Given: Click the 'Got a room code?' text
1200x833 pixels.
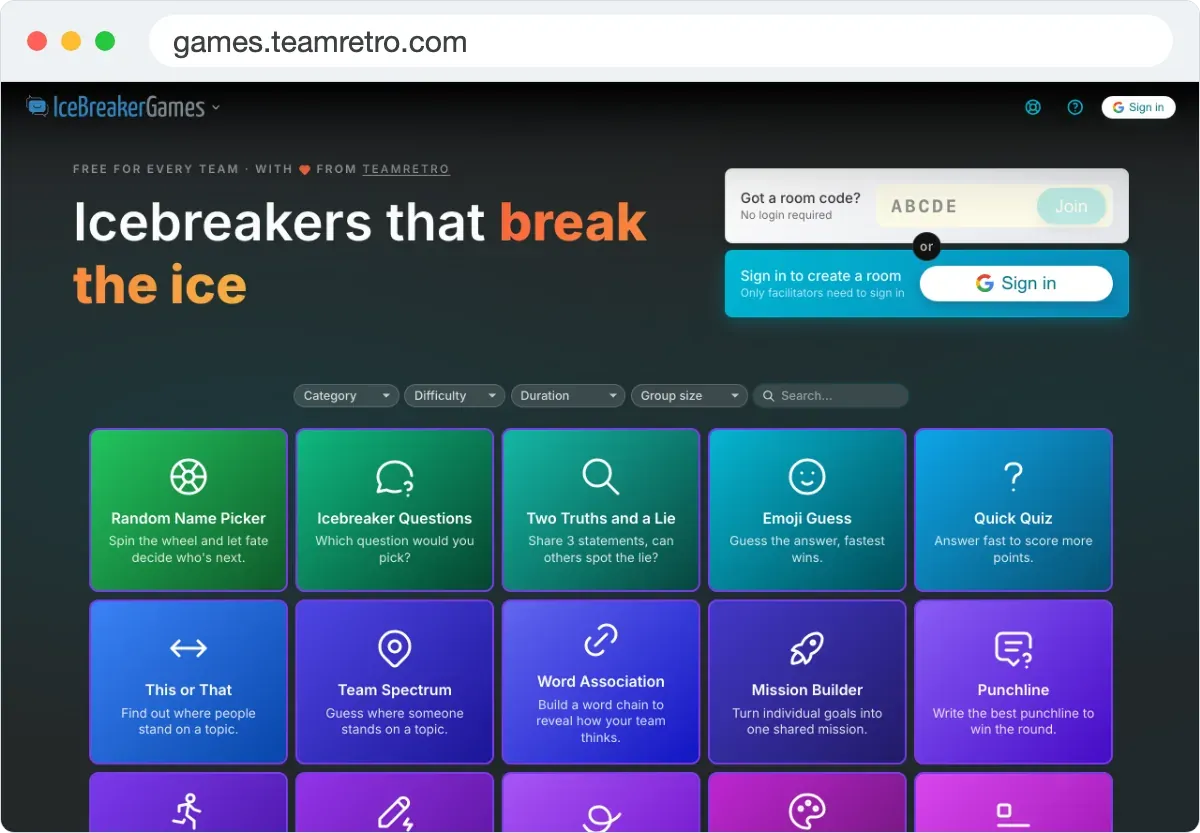Looking at the screenshot, I should pyautogui.click(x=800, y=198).
